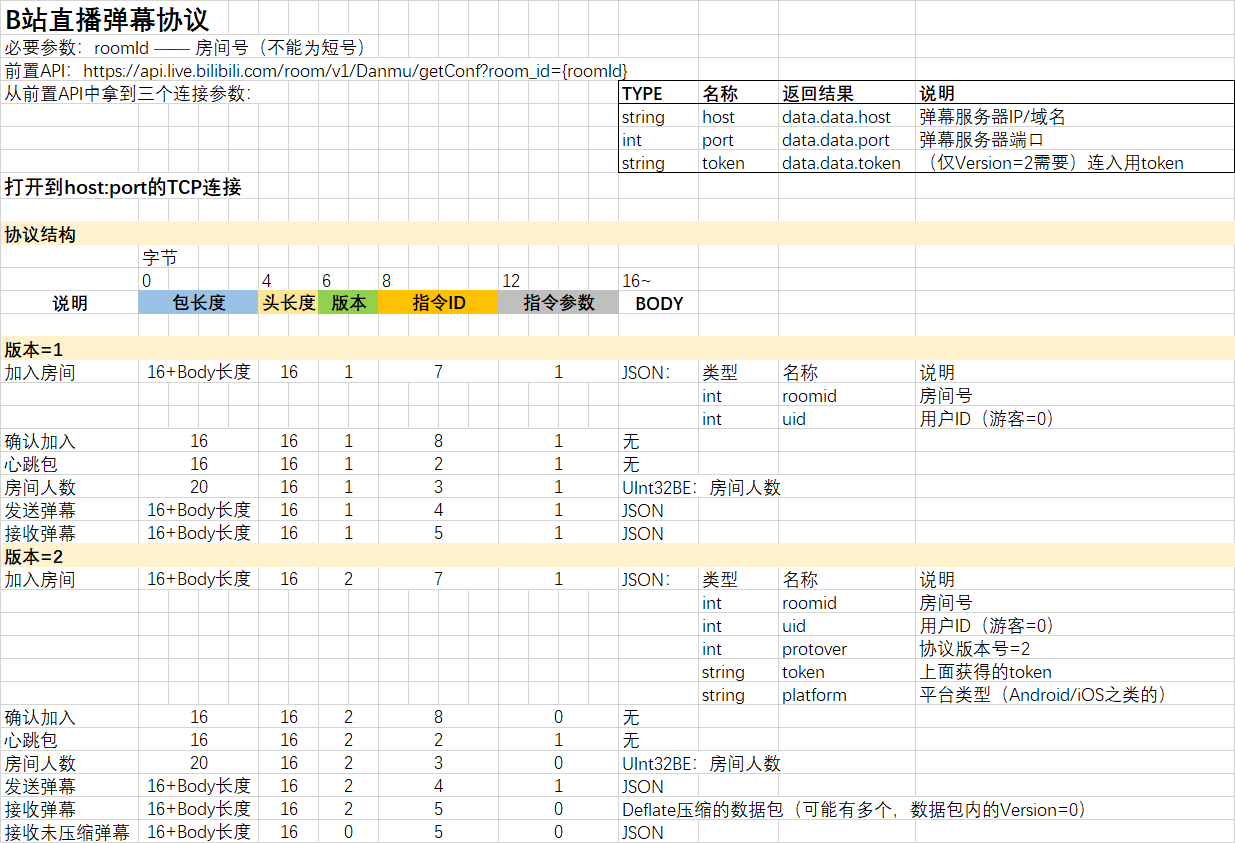Select 指令ID "7" in 版本=1 加入房间 row
This screenshot has width=1235, height=843.
[438, 372]
